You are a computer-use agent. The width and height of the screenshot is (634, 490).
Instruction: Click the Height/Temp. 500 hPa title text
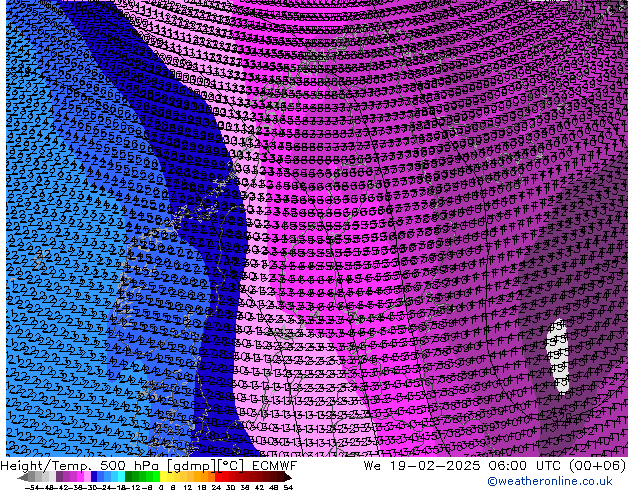point(81,466)
